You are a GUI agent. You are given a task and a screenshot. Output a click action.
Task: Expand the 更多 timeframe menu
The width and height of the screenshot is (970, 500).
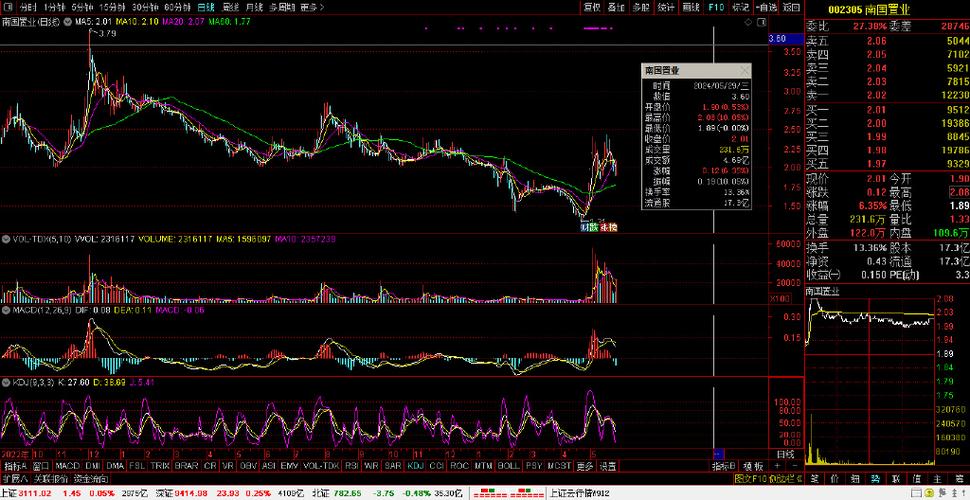[314, 7]
